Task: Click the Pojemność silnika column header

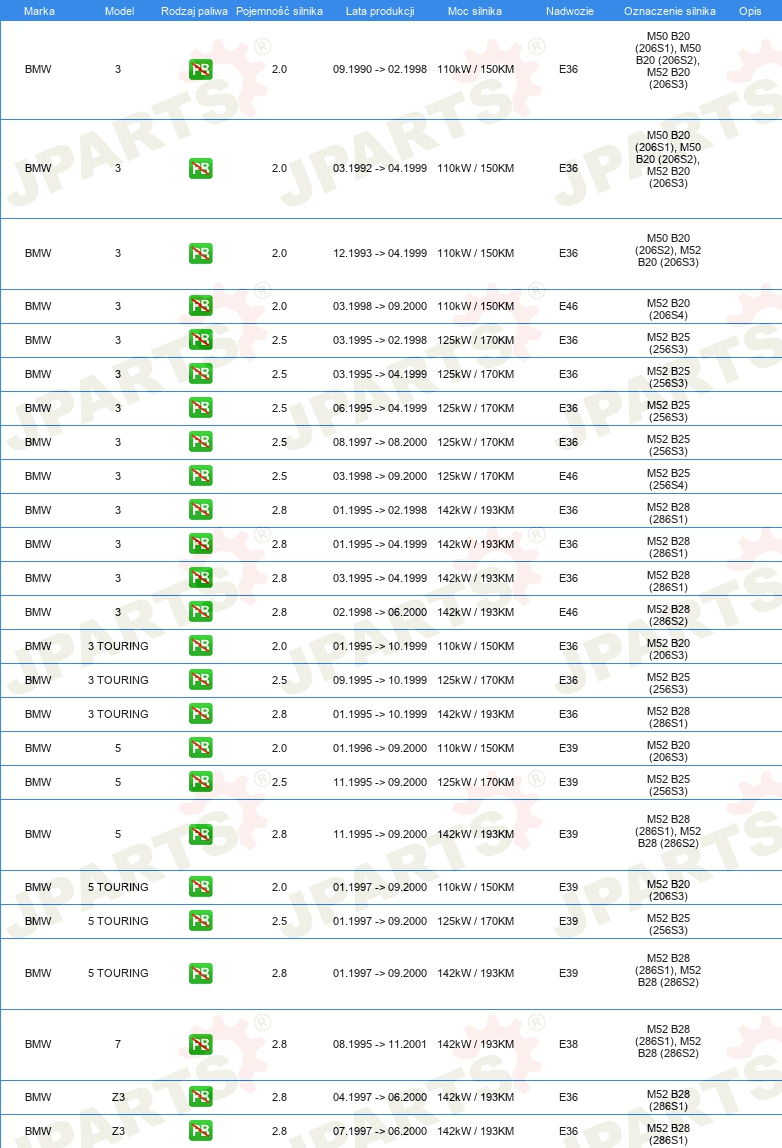Action: coord(279,11)
